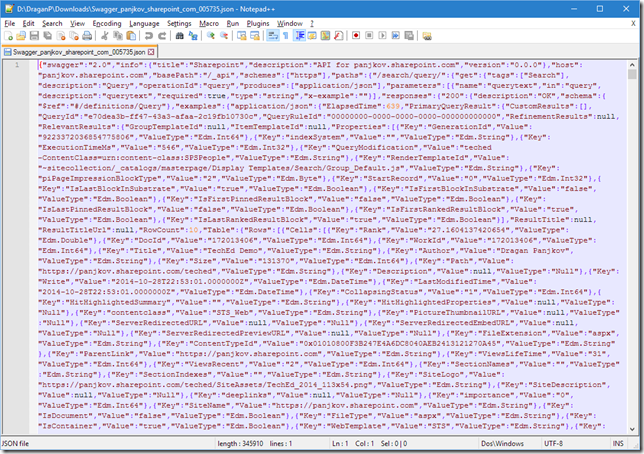This screenshot has width=644, height=454.
Task: Show the Document Map panel
Action: [x=325, y=36]
